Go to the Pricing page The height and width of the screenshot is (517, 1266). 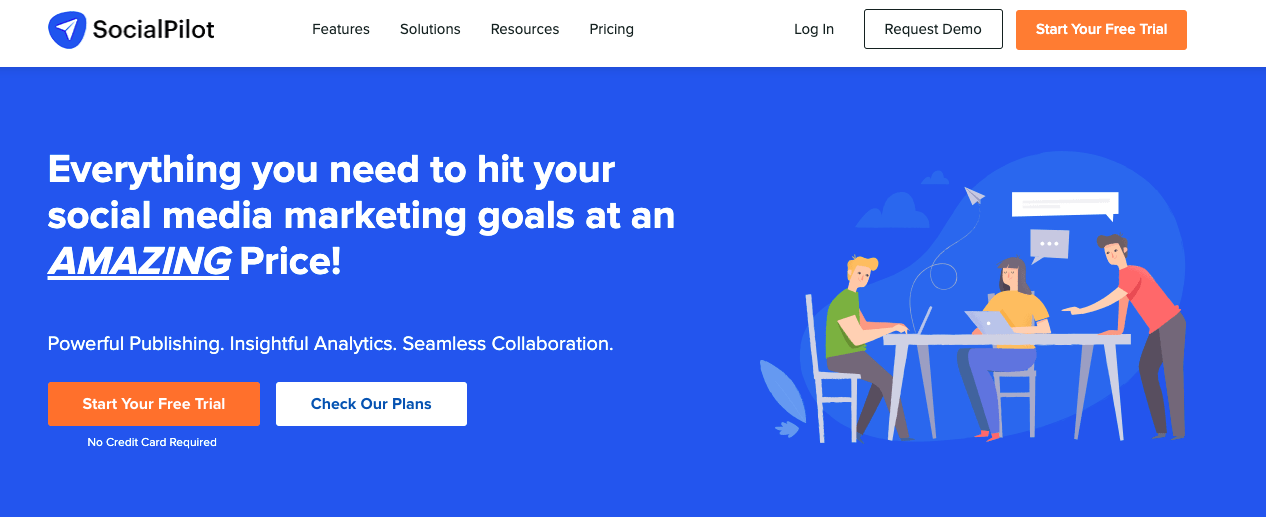[x=612, y=29]
